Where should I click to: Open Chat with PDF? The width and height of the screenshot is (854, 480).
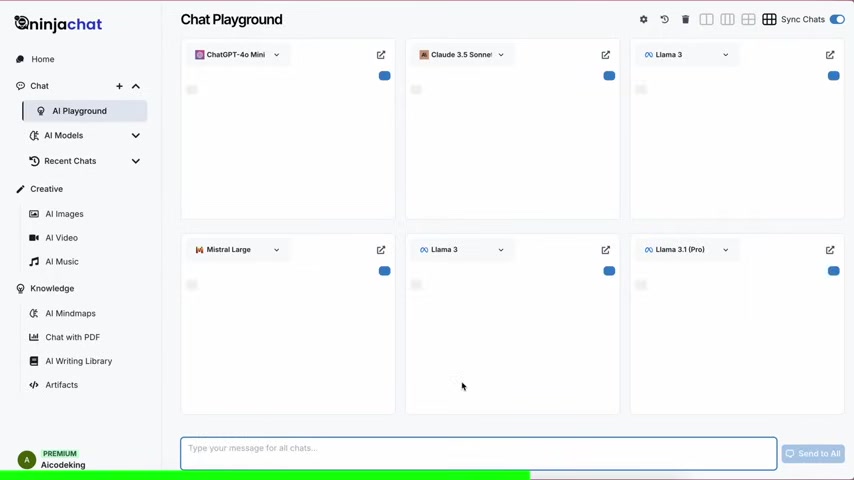[x=72, y=337]
